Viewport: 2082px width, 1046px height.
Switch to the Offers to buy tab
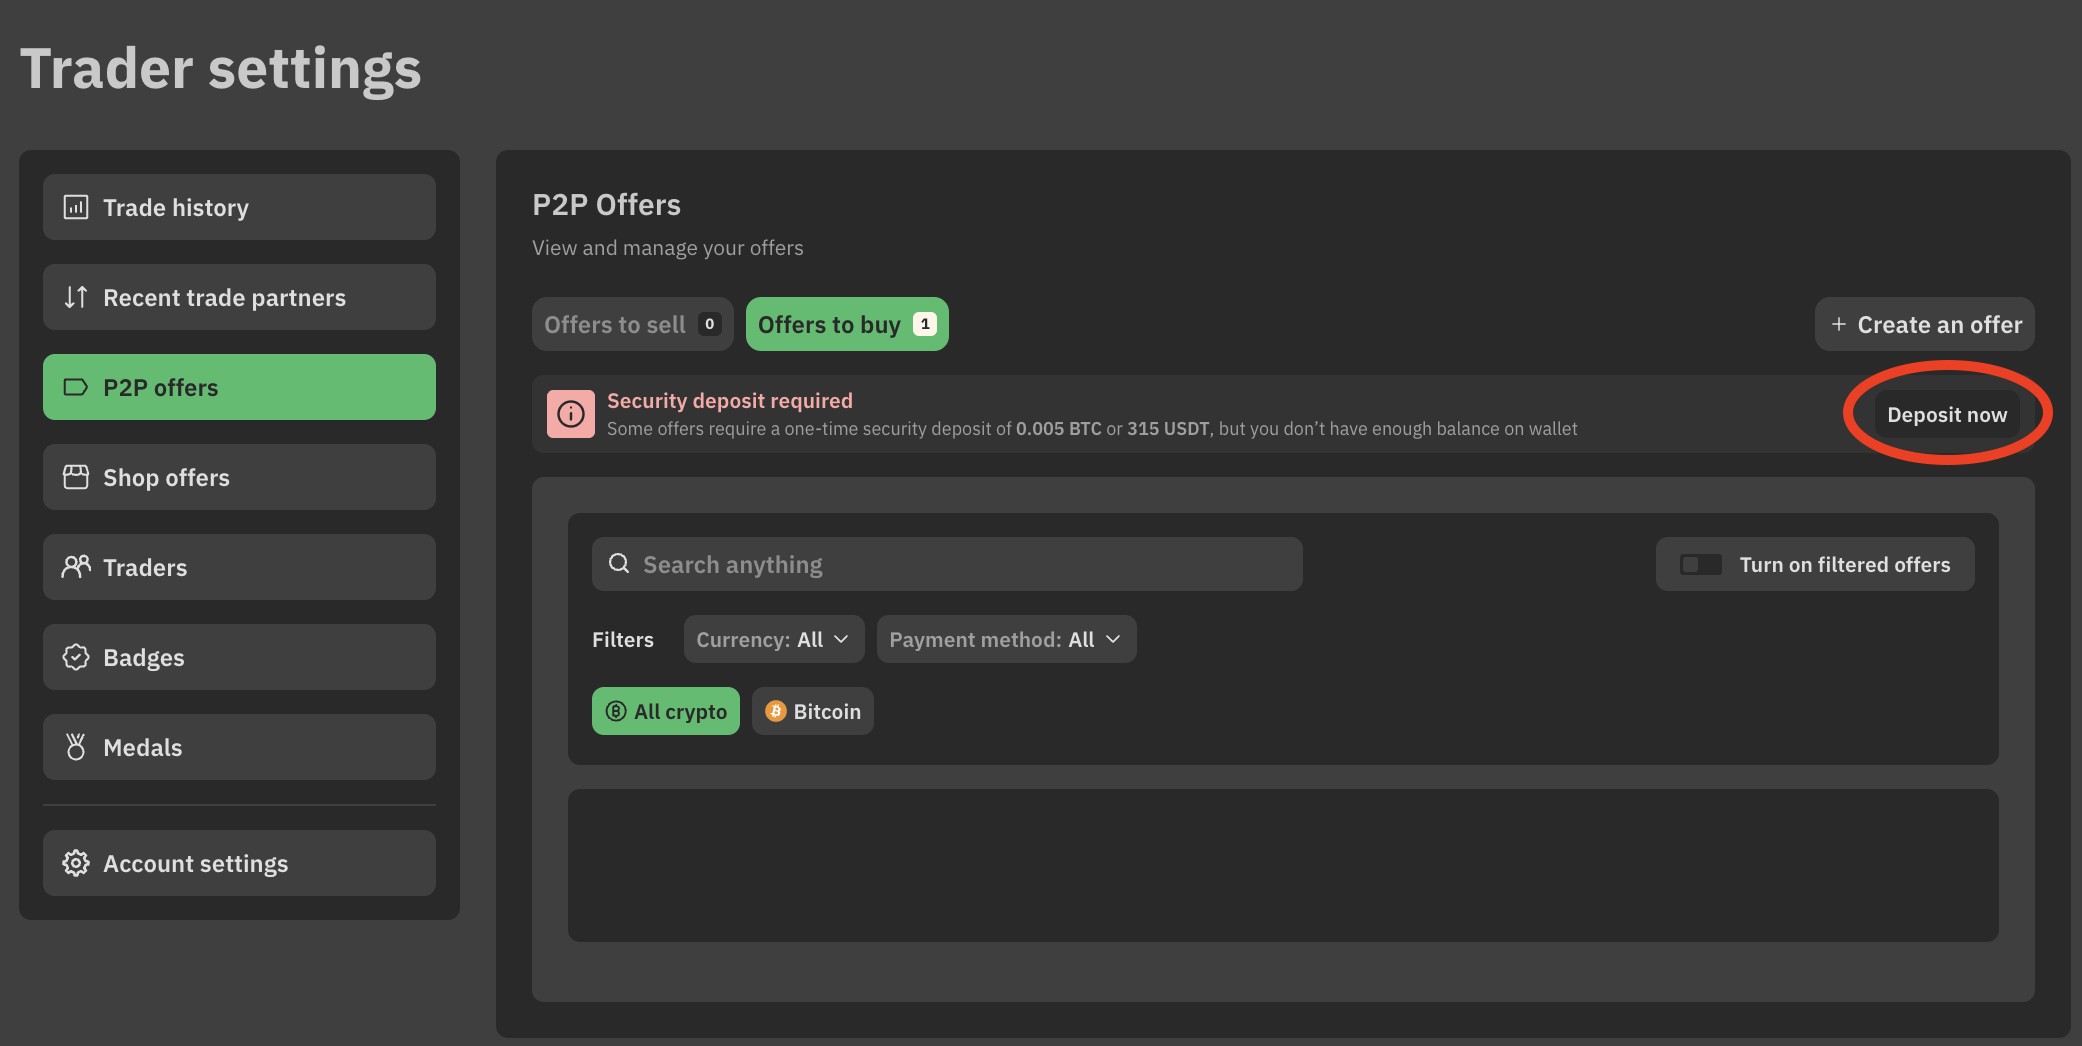click(x=846, y=324)
